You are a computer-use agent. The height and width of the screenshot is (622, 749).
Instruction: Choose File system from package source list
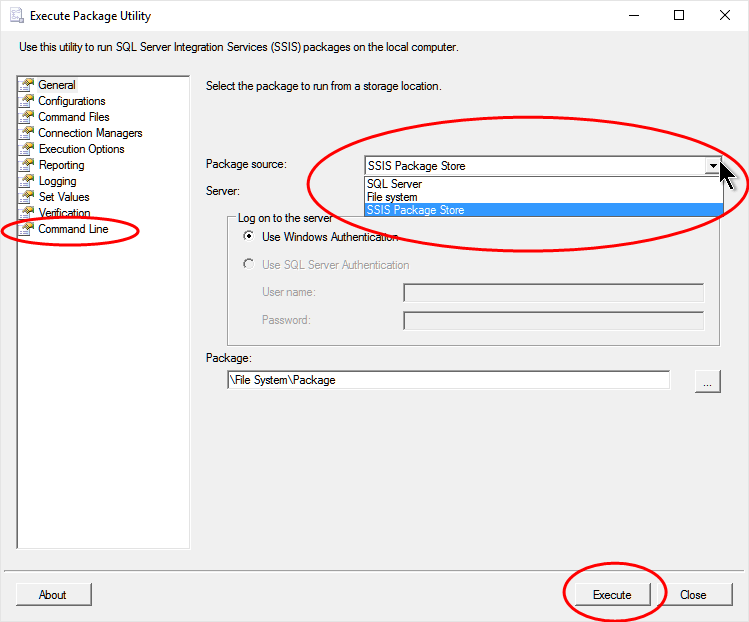click(544, 197)
